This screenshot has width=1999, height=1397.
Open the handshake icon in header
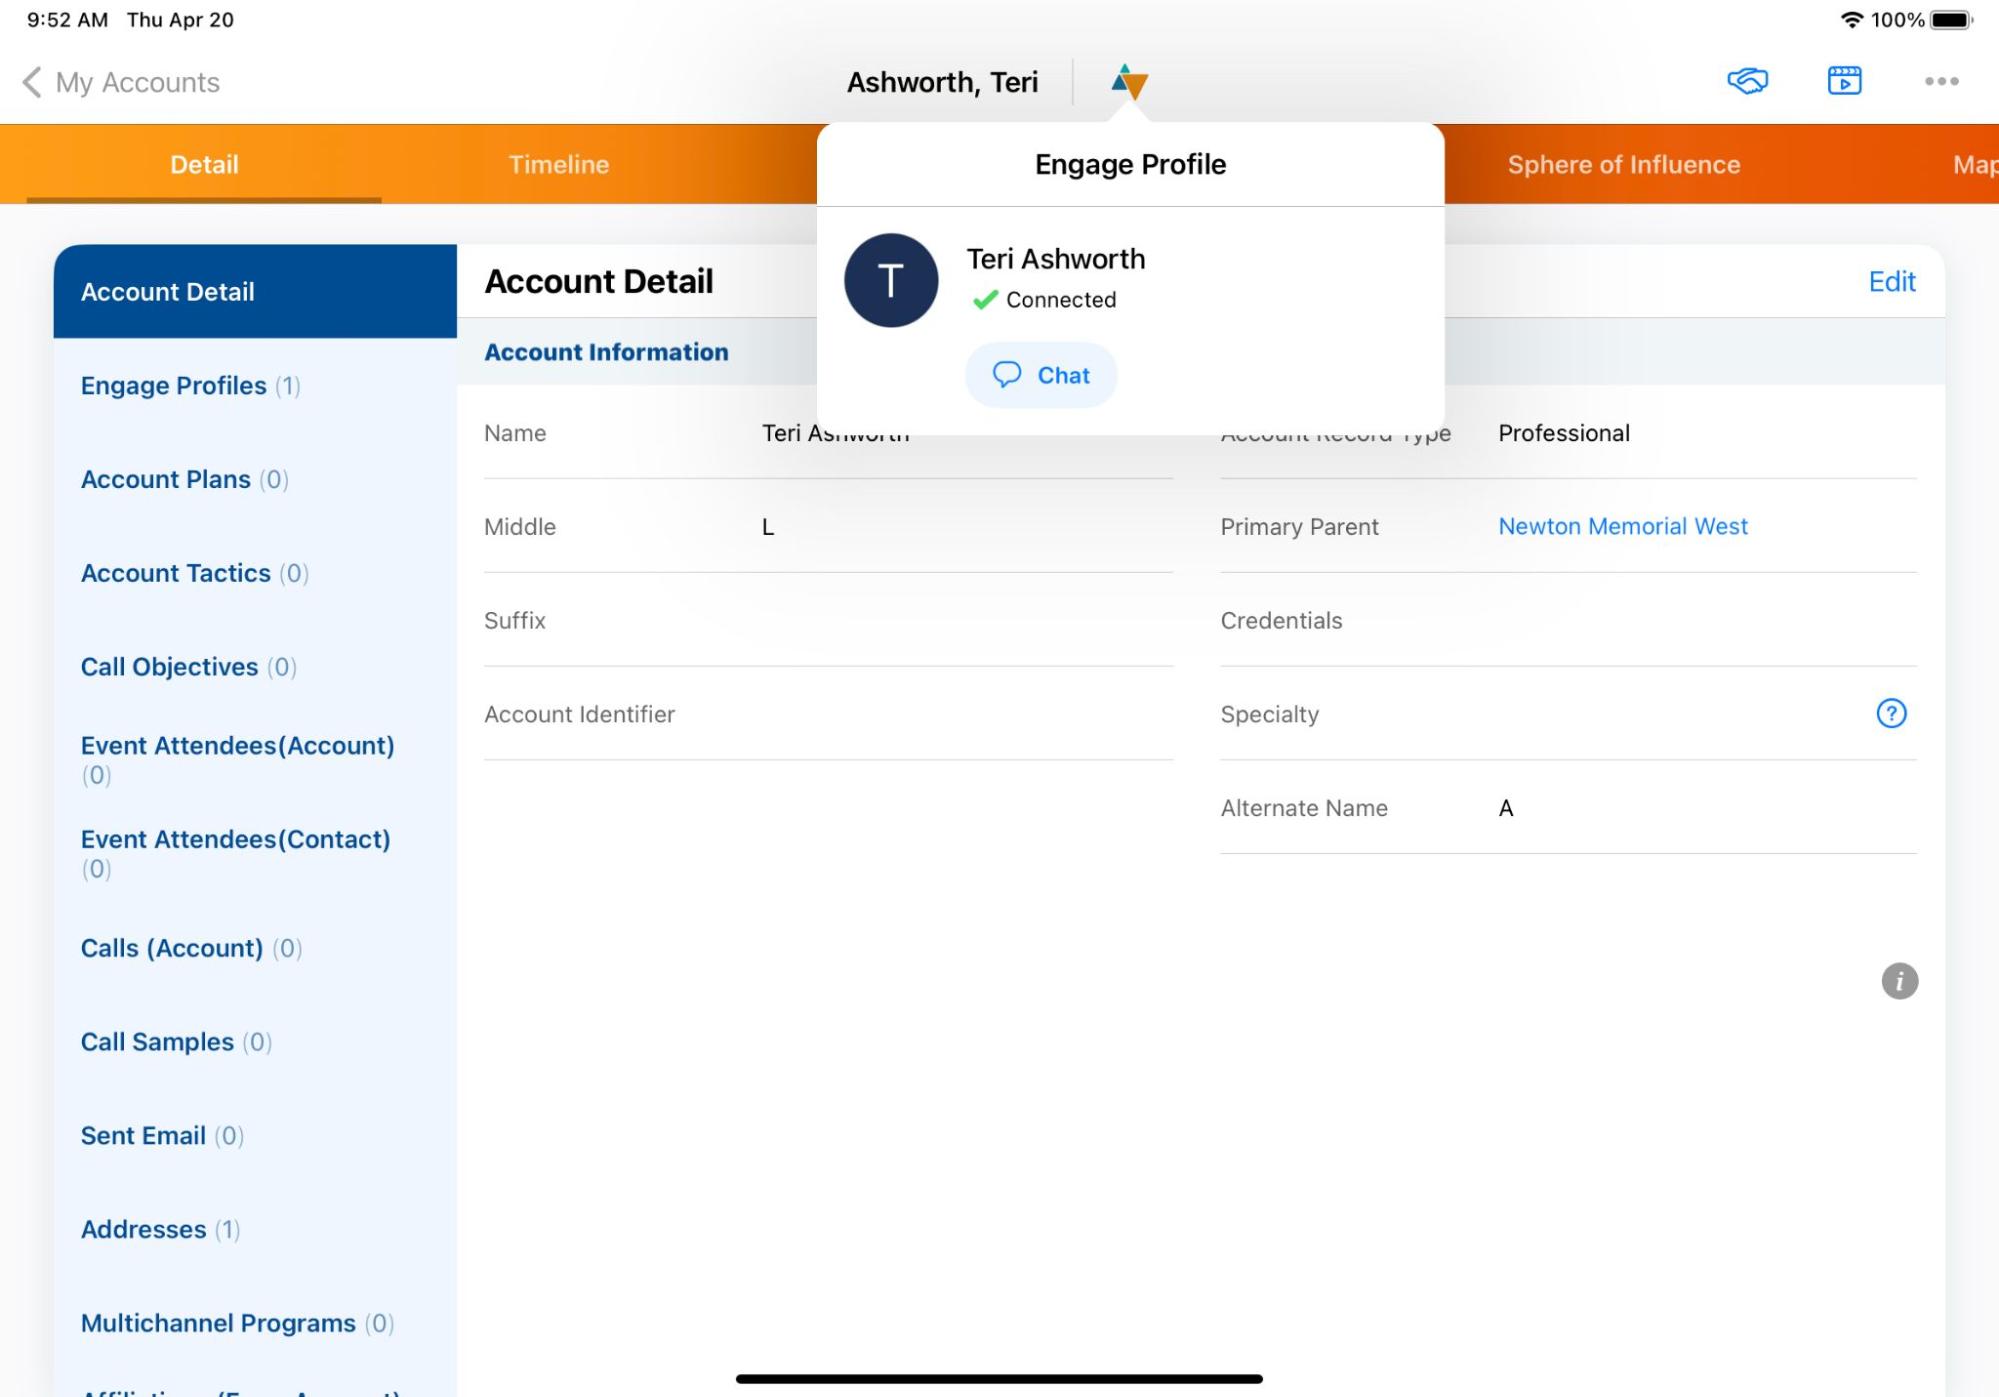click(1747, 81)
